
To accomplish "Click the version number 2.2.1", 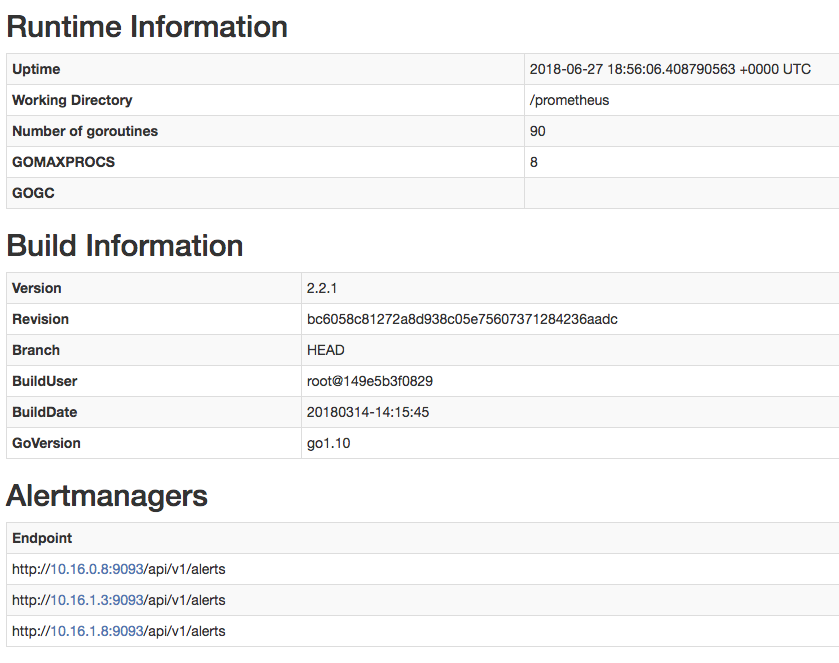I will click(322, 288).
